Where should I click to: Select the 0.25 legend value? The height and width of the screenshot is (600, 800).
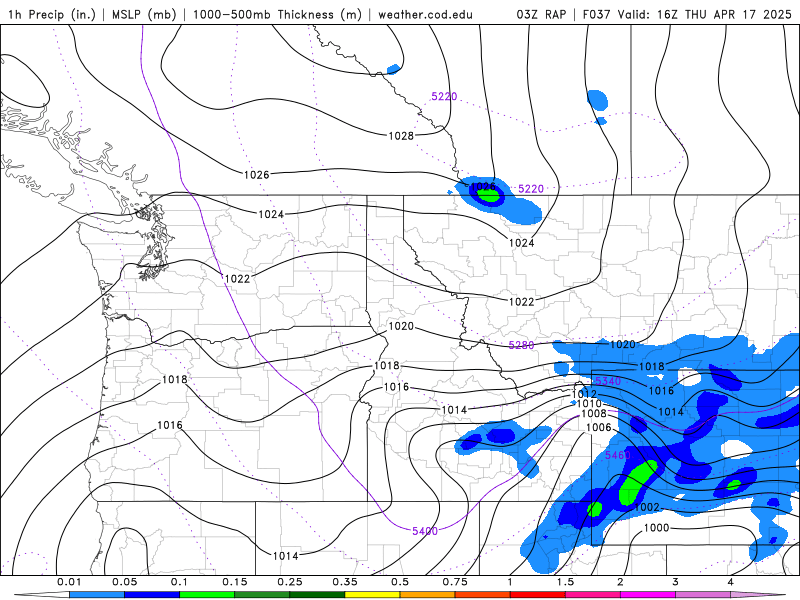(290, 582)
